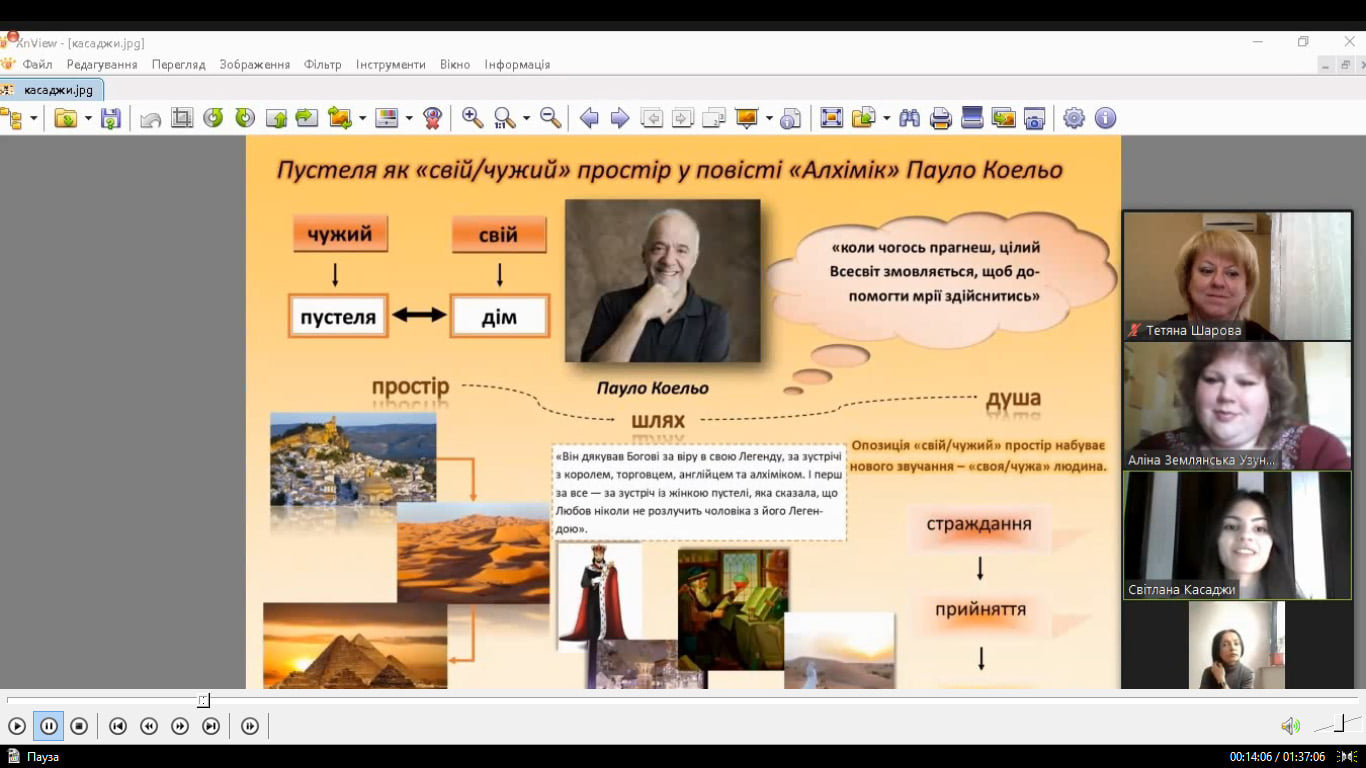Click the zoom out magnifier icon
This screenshot has height=768, width=1366.
(551, 118)
